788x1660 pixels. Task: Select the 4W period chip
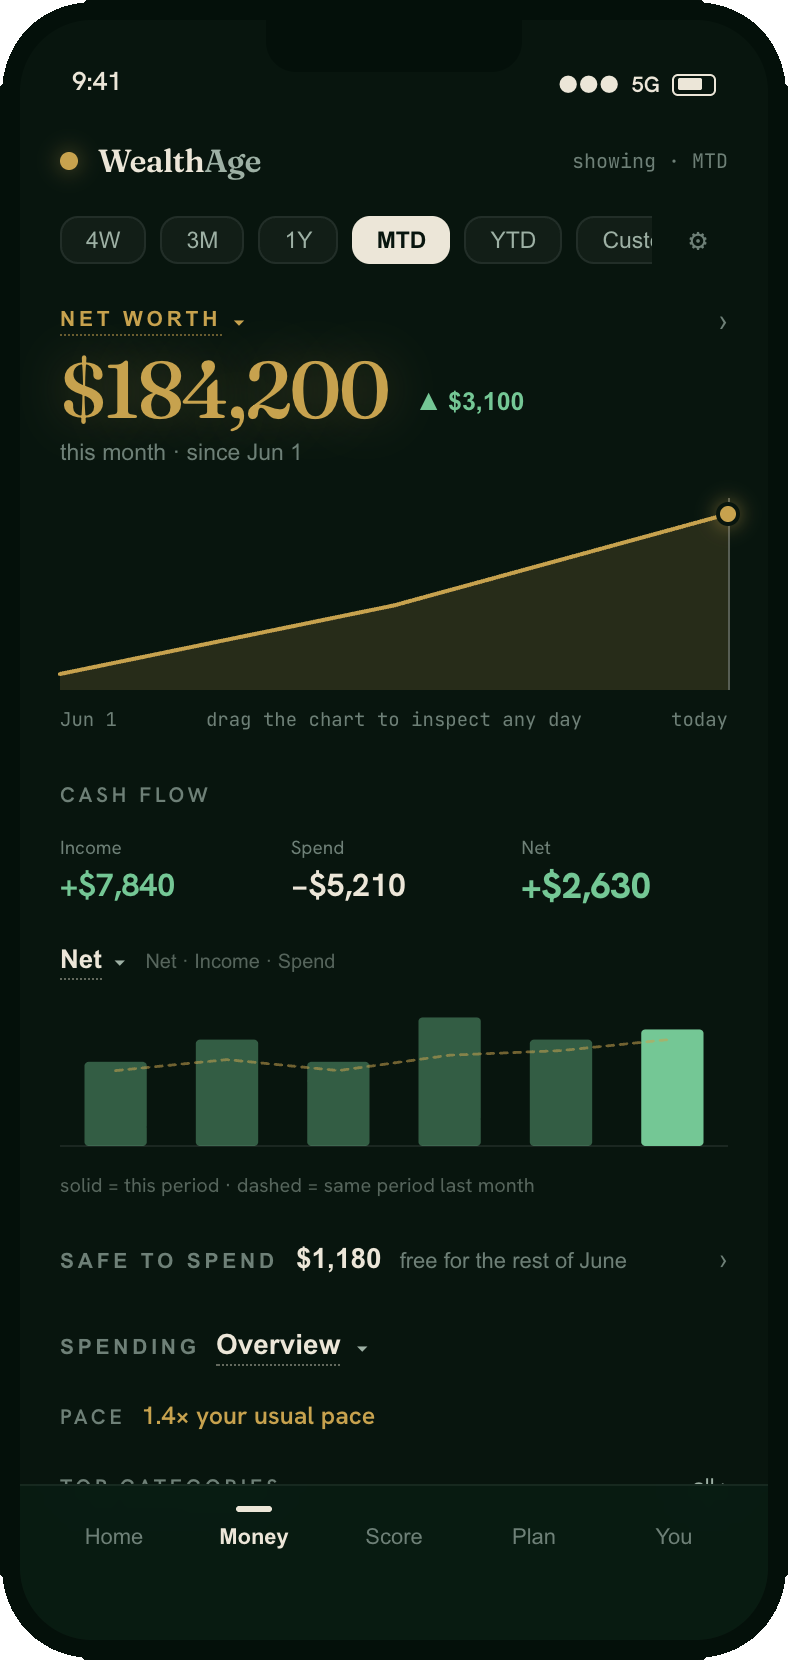pyautogui.click(x=103, y=240)
